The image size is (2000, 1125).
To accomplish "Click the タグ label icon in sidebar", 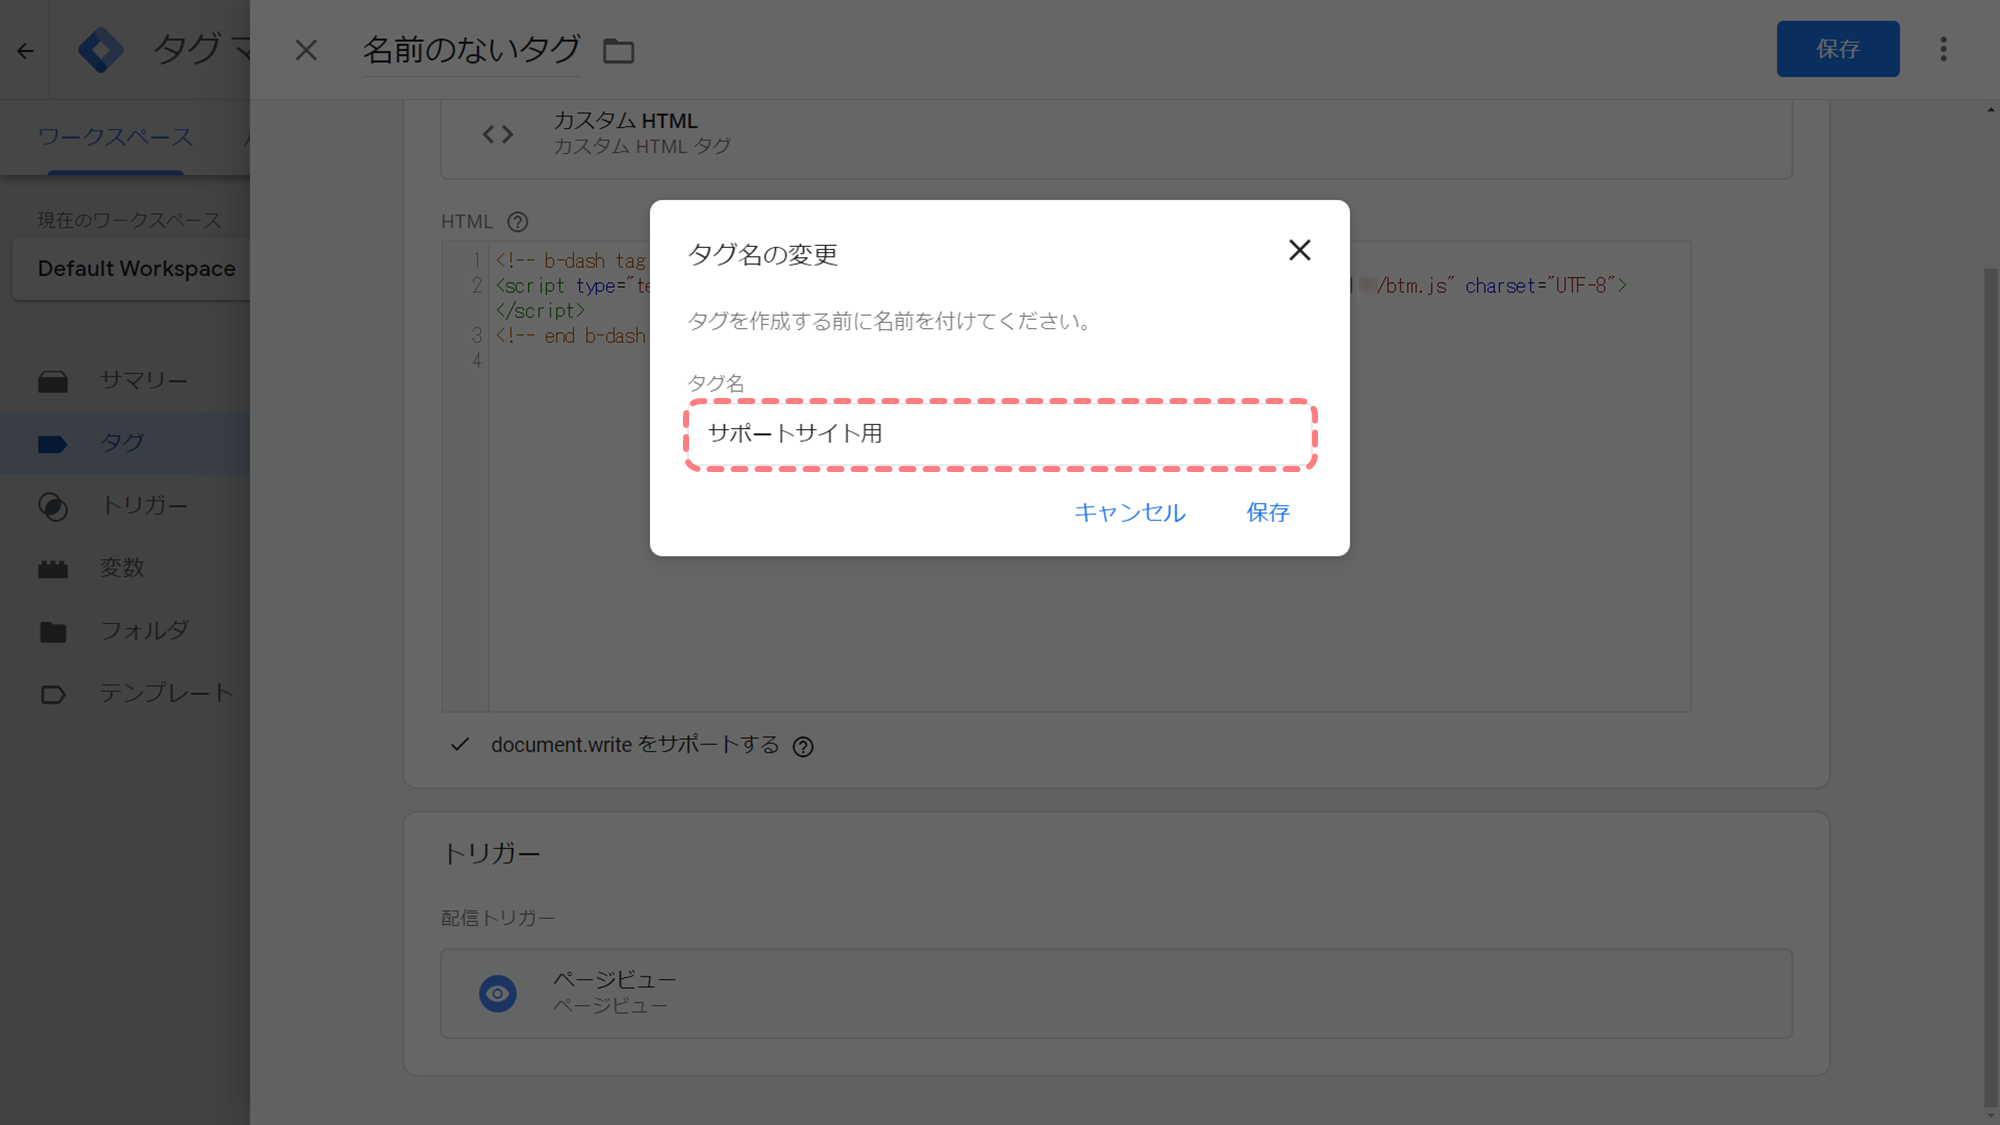I will pyautogui.click(x=53, y=444).
